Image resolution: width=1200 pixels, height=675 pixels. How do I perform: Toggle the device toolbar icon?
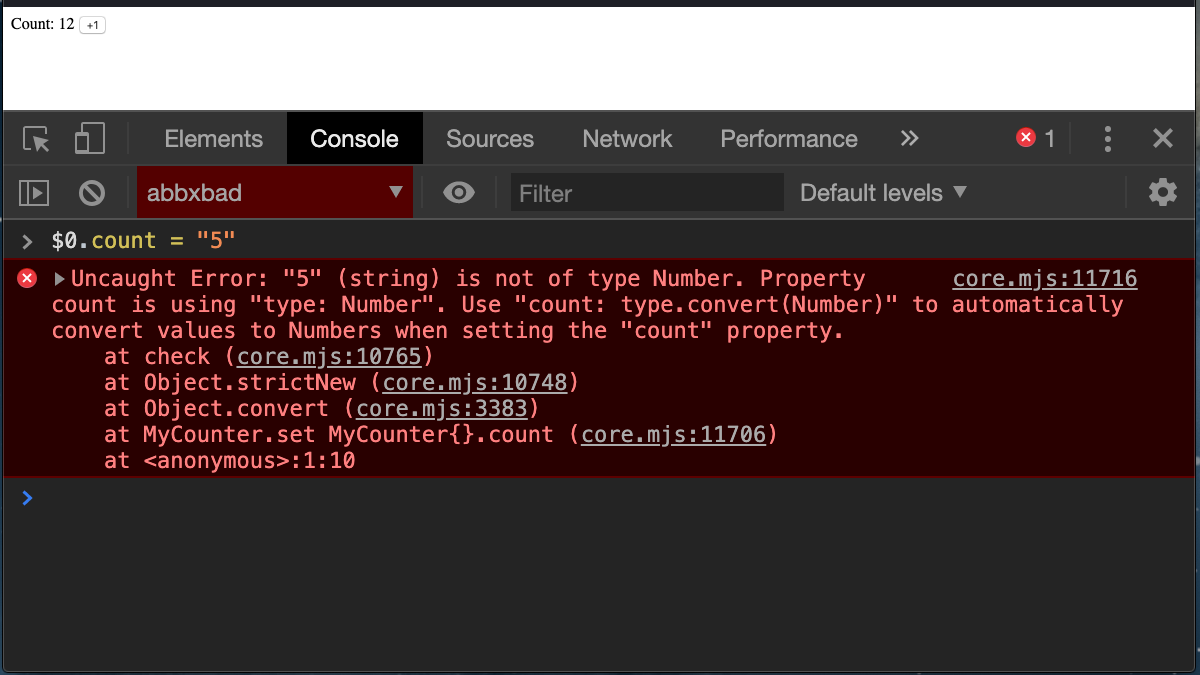pos(90,139)
